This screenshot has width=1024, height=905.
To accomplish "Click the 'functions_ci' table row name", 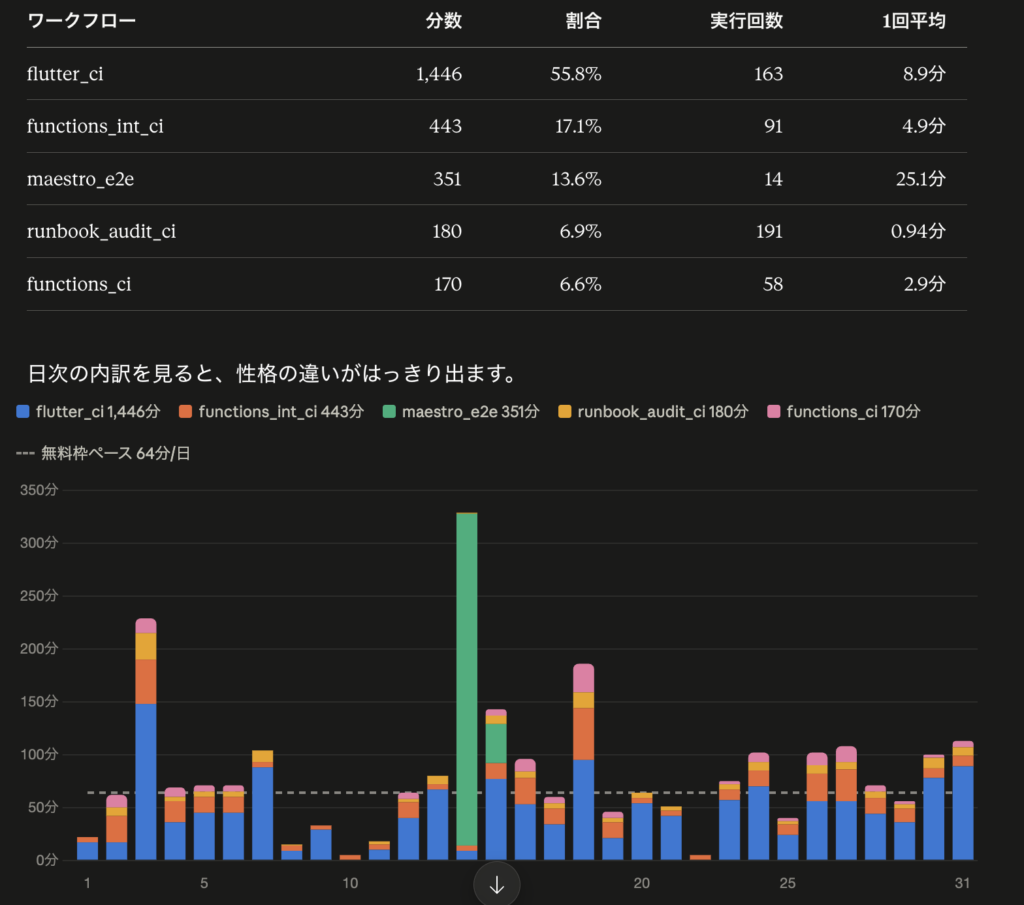I will coord(78,284).
